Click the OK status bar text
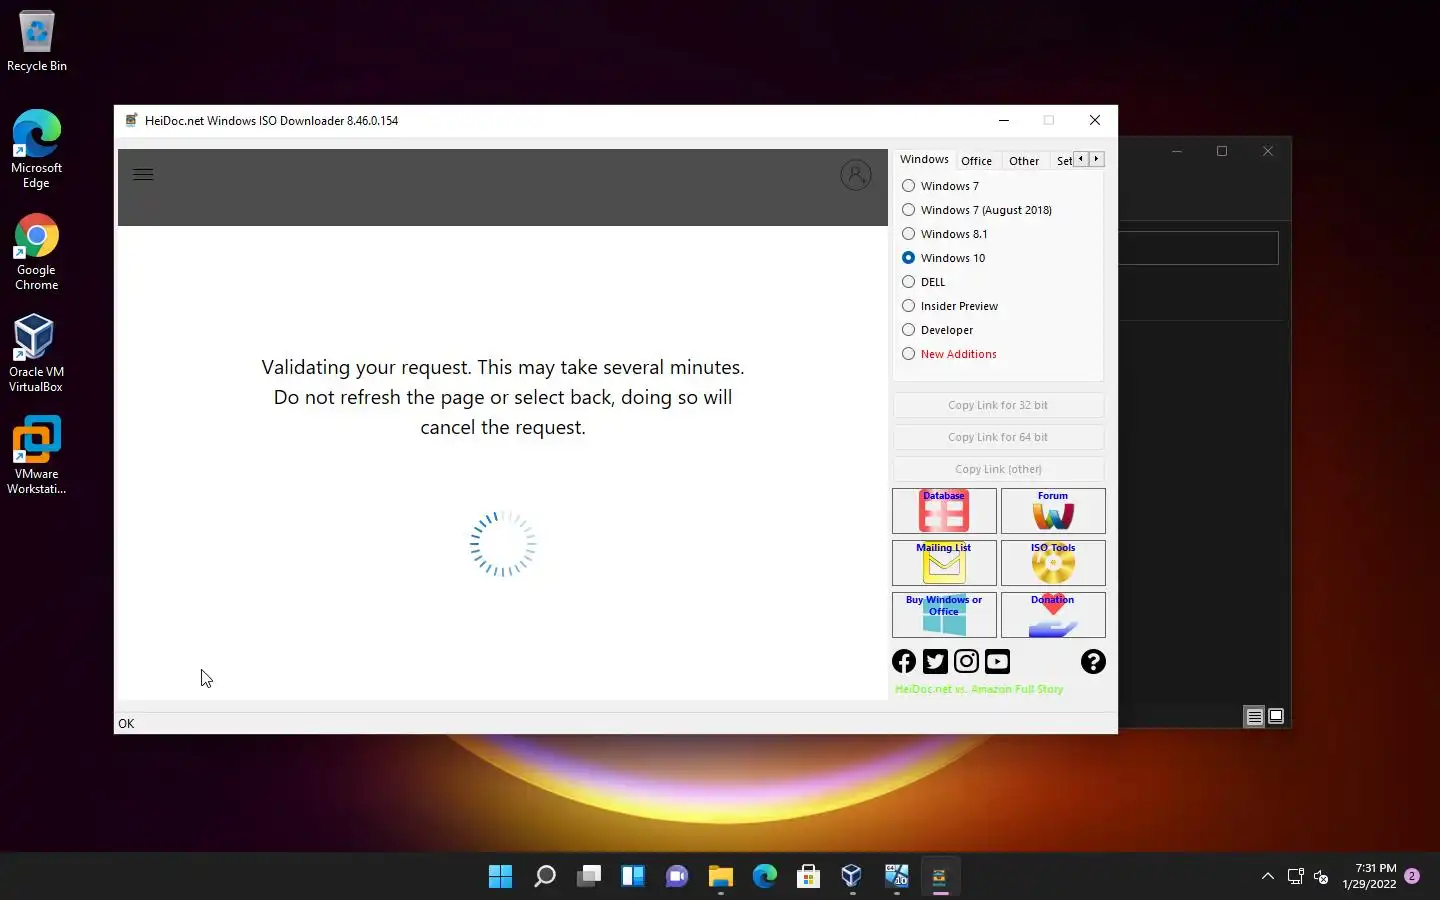 126,724
